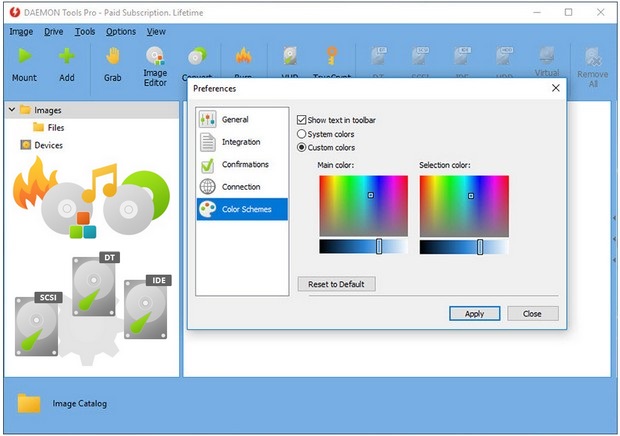Click the Close button in Preferences
This screenshot has width=620, height=436.
tap(533, 313)
